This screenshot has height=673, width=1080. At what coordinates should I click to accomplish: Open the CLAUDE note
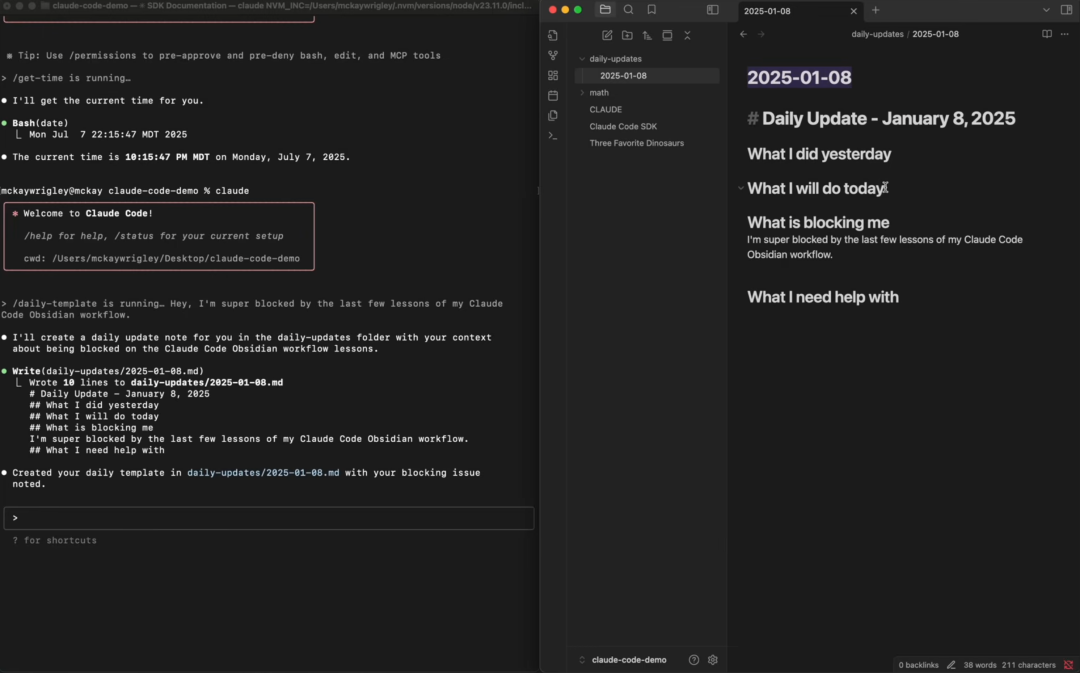pos(605,110)
